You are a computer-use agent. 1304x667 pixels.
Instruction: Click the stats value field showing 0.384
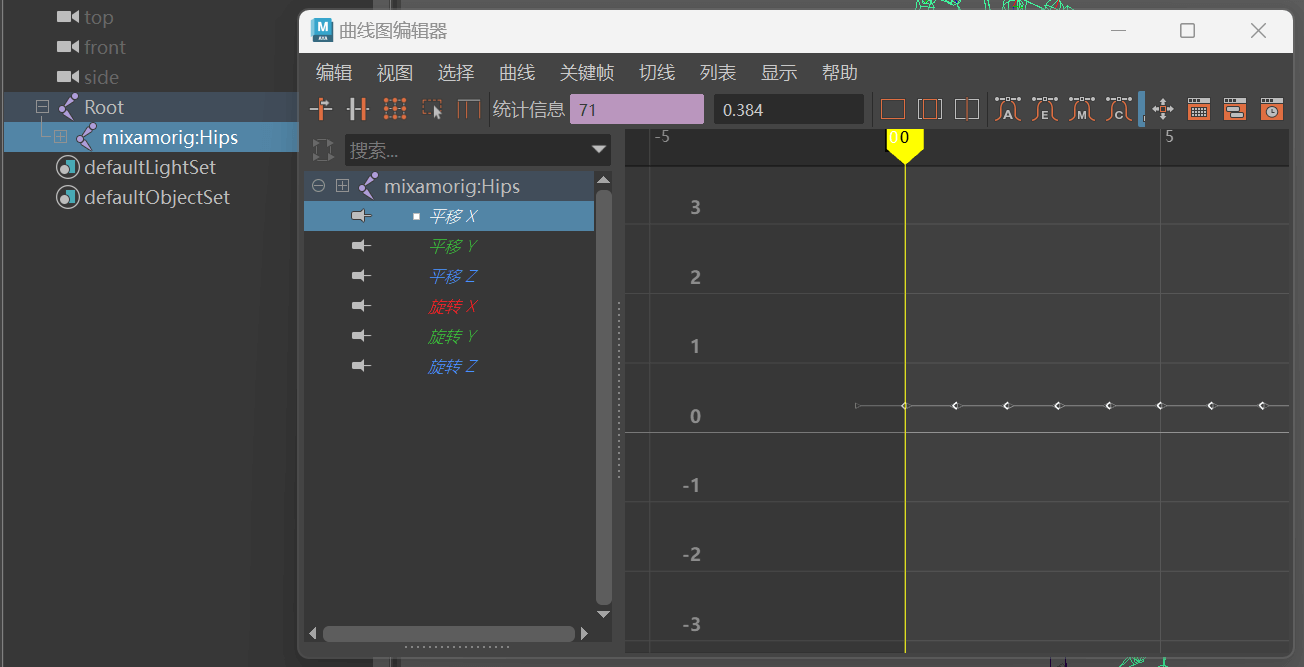pos(789,109)
